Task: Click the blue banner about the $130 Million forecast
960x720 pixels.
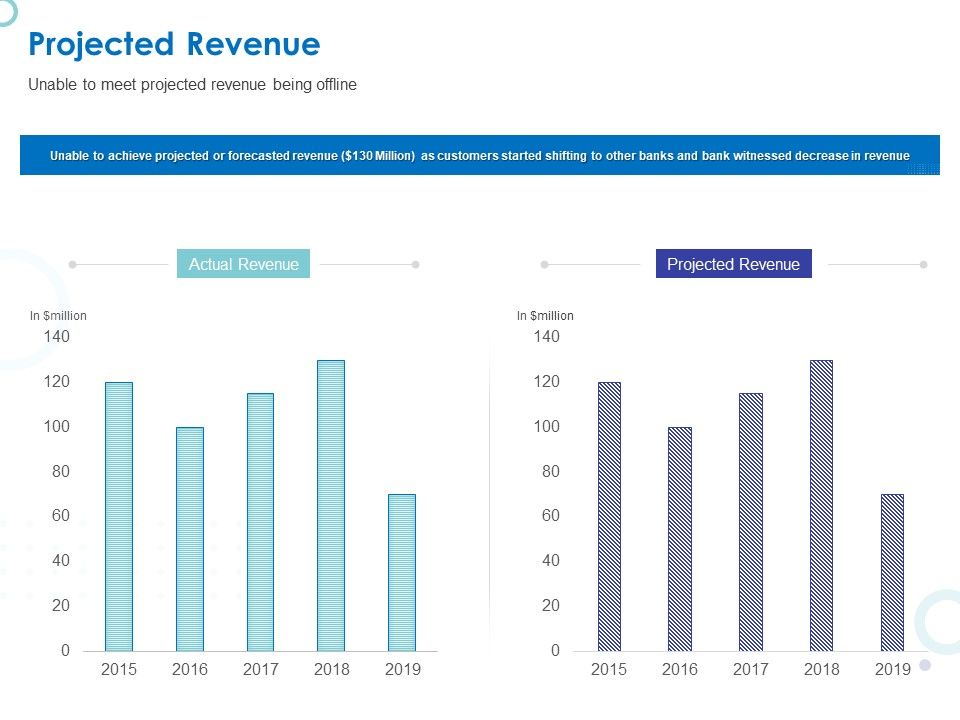Action: click(479, 155)
